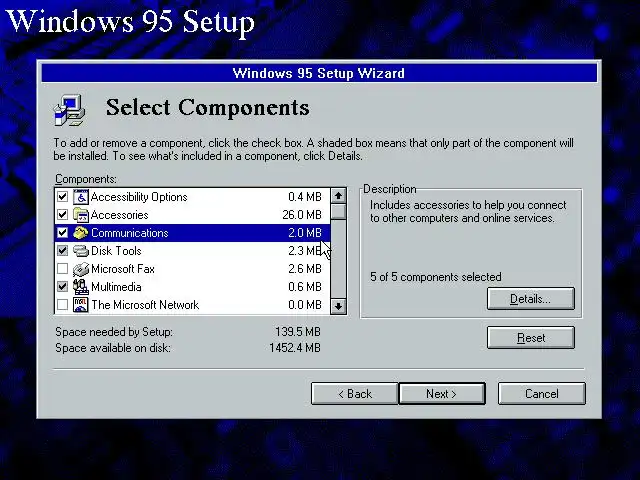Click the 139.5 MB space needed value
The image size is (640, 480).
(x=298, y=332)
